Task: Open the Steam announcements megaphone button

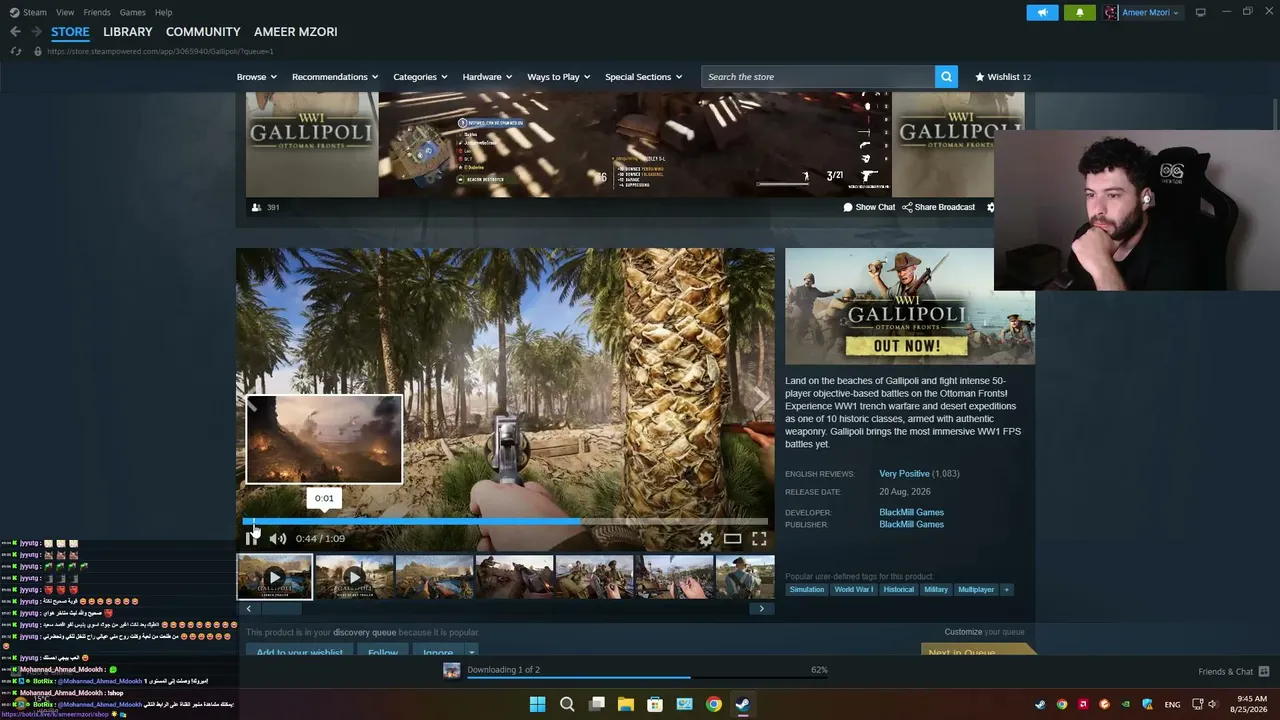Action: click(1042, 12)
